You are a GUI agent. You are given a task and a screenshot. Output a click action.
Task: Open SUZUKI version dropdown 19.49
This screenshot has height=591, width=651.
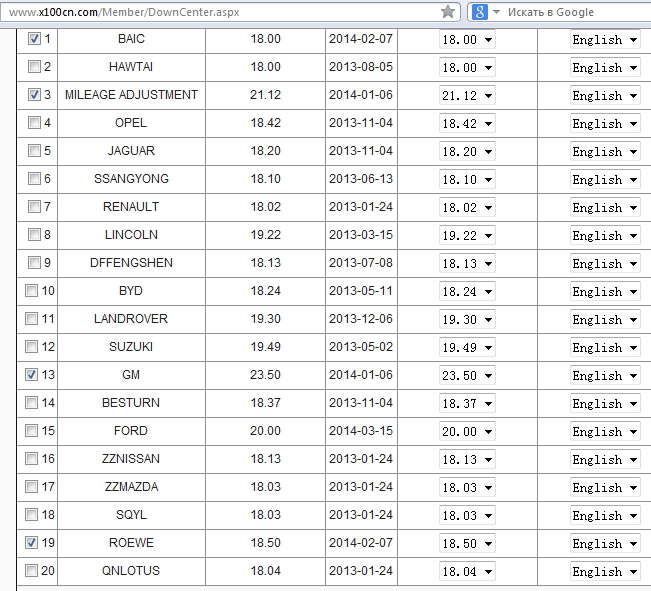(467, 348)
